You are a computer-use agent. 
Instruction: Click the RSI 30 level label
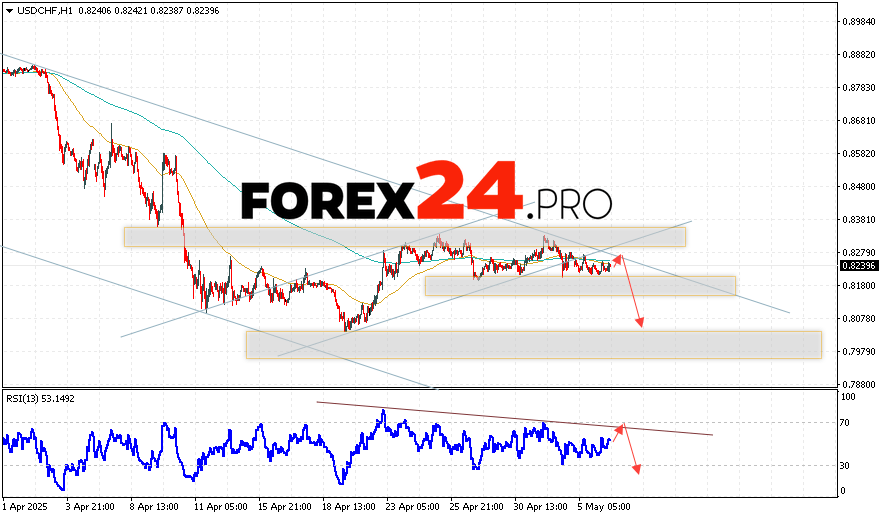[x=845, y=465]
